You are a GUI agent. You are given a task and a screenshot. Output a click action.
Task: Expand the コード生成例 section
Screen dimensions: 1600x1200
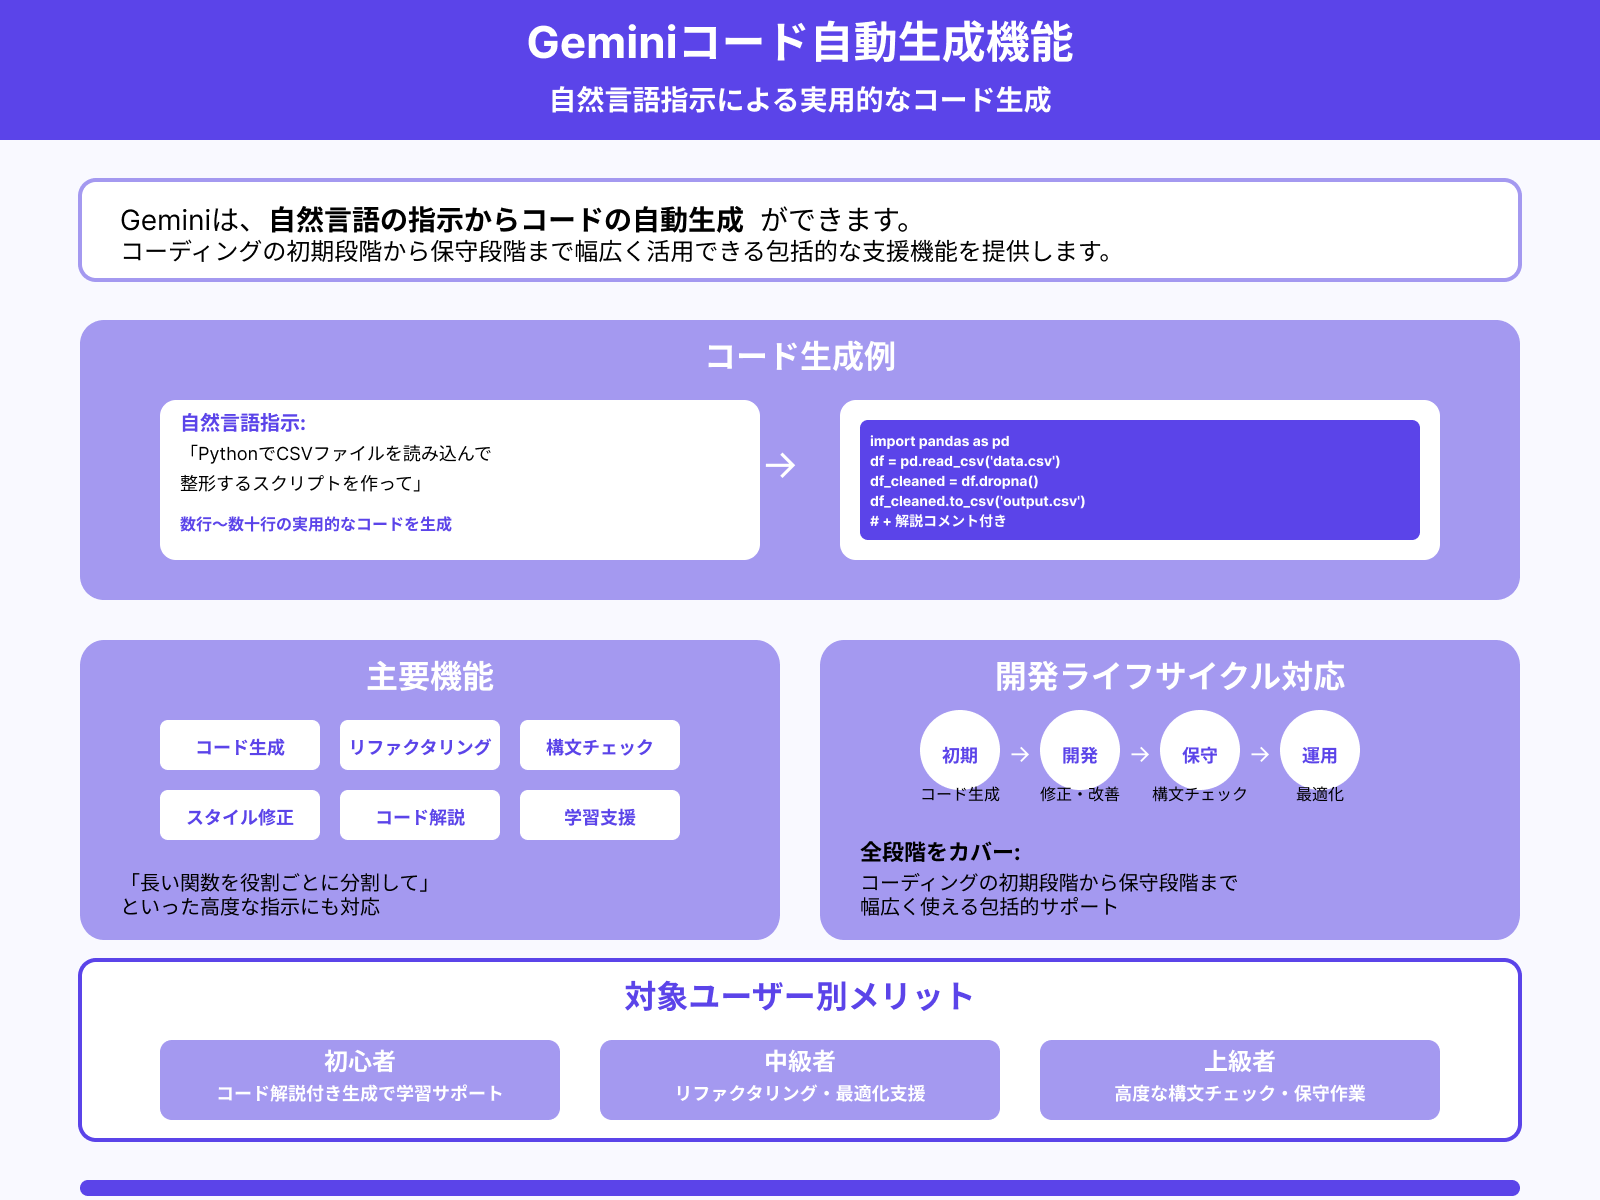tap(802, 355)
